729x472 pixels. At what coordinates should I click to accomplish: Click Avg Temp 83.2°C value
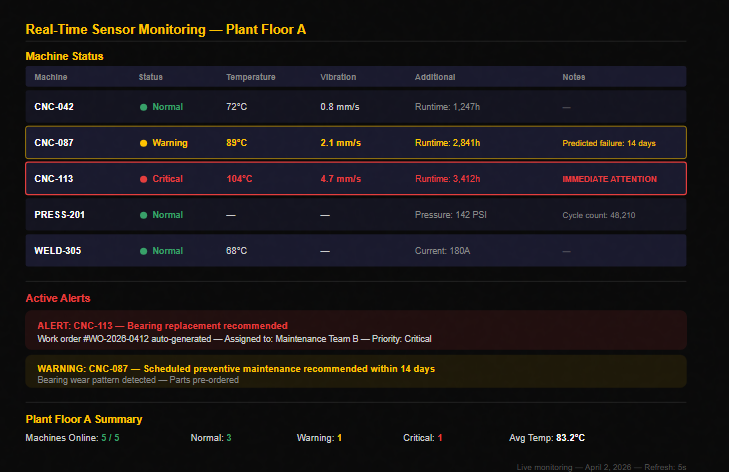[570, 438]
